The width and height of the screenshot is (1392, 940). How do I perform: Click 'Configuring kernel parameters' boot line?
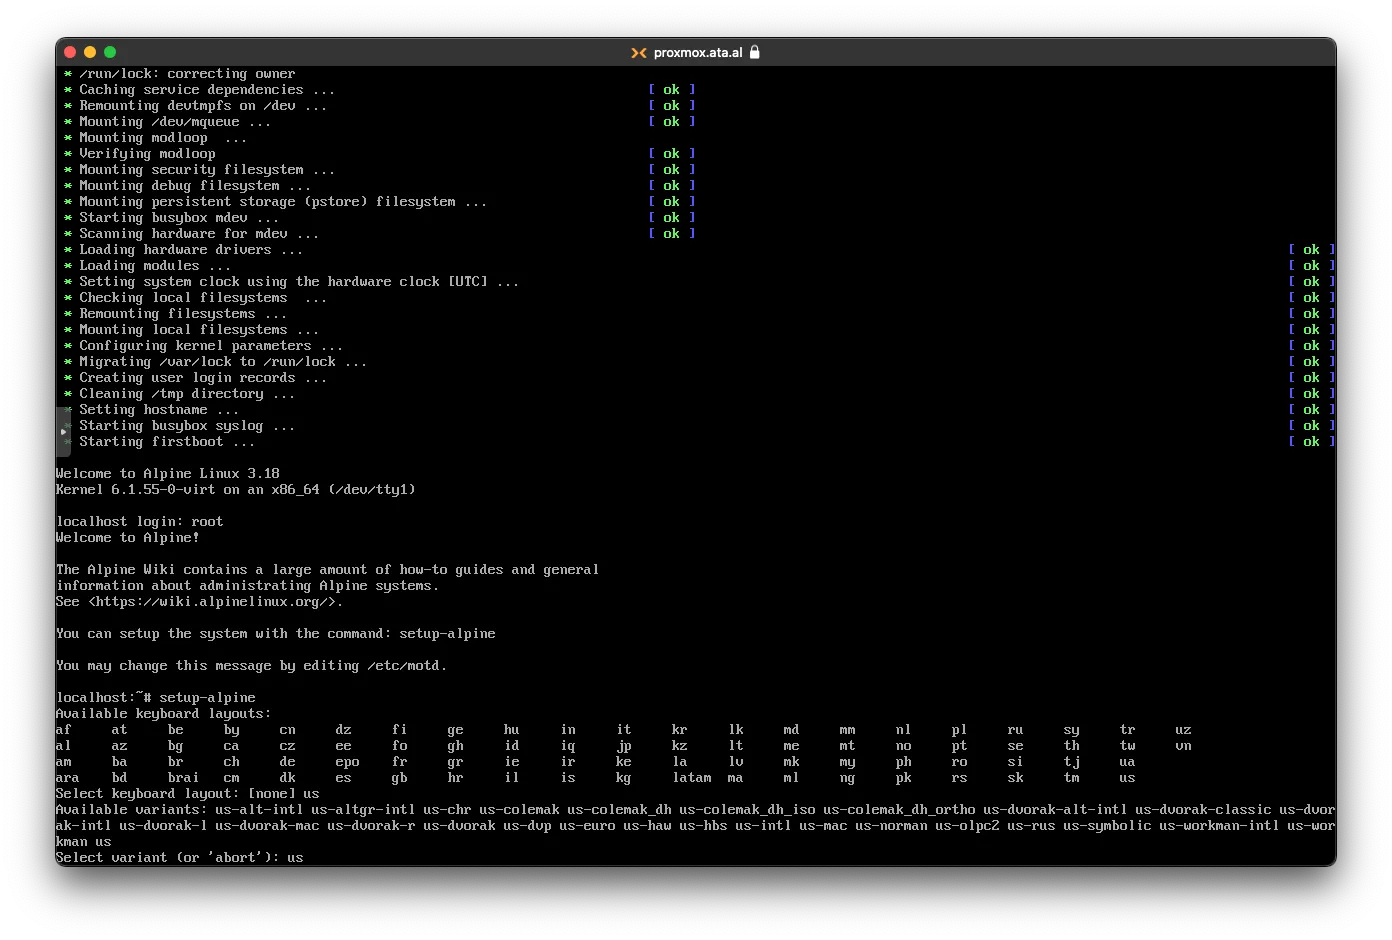(204, 346)
